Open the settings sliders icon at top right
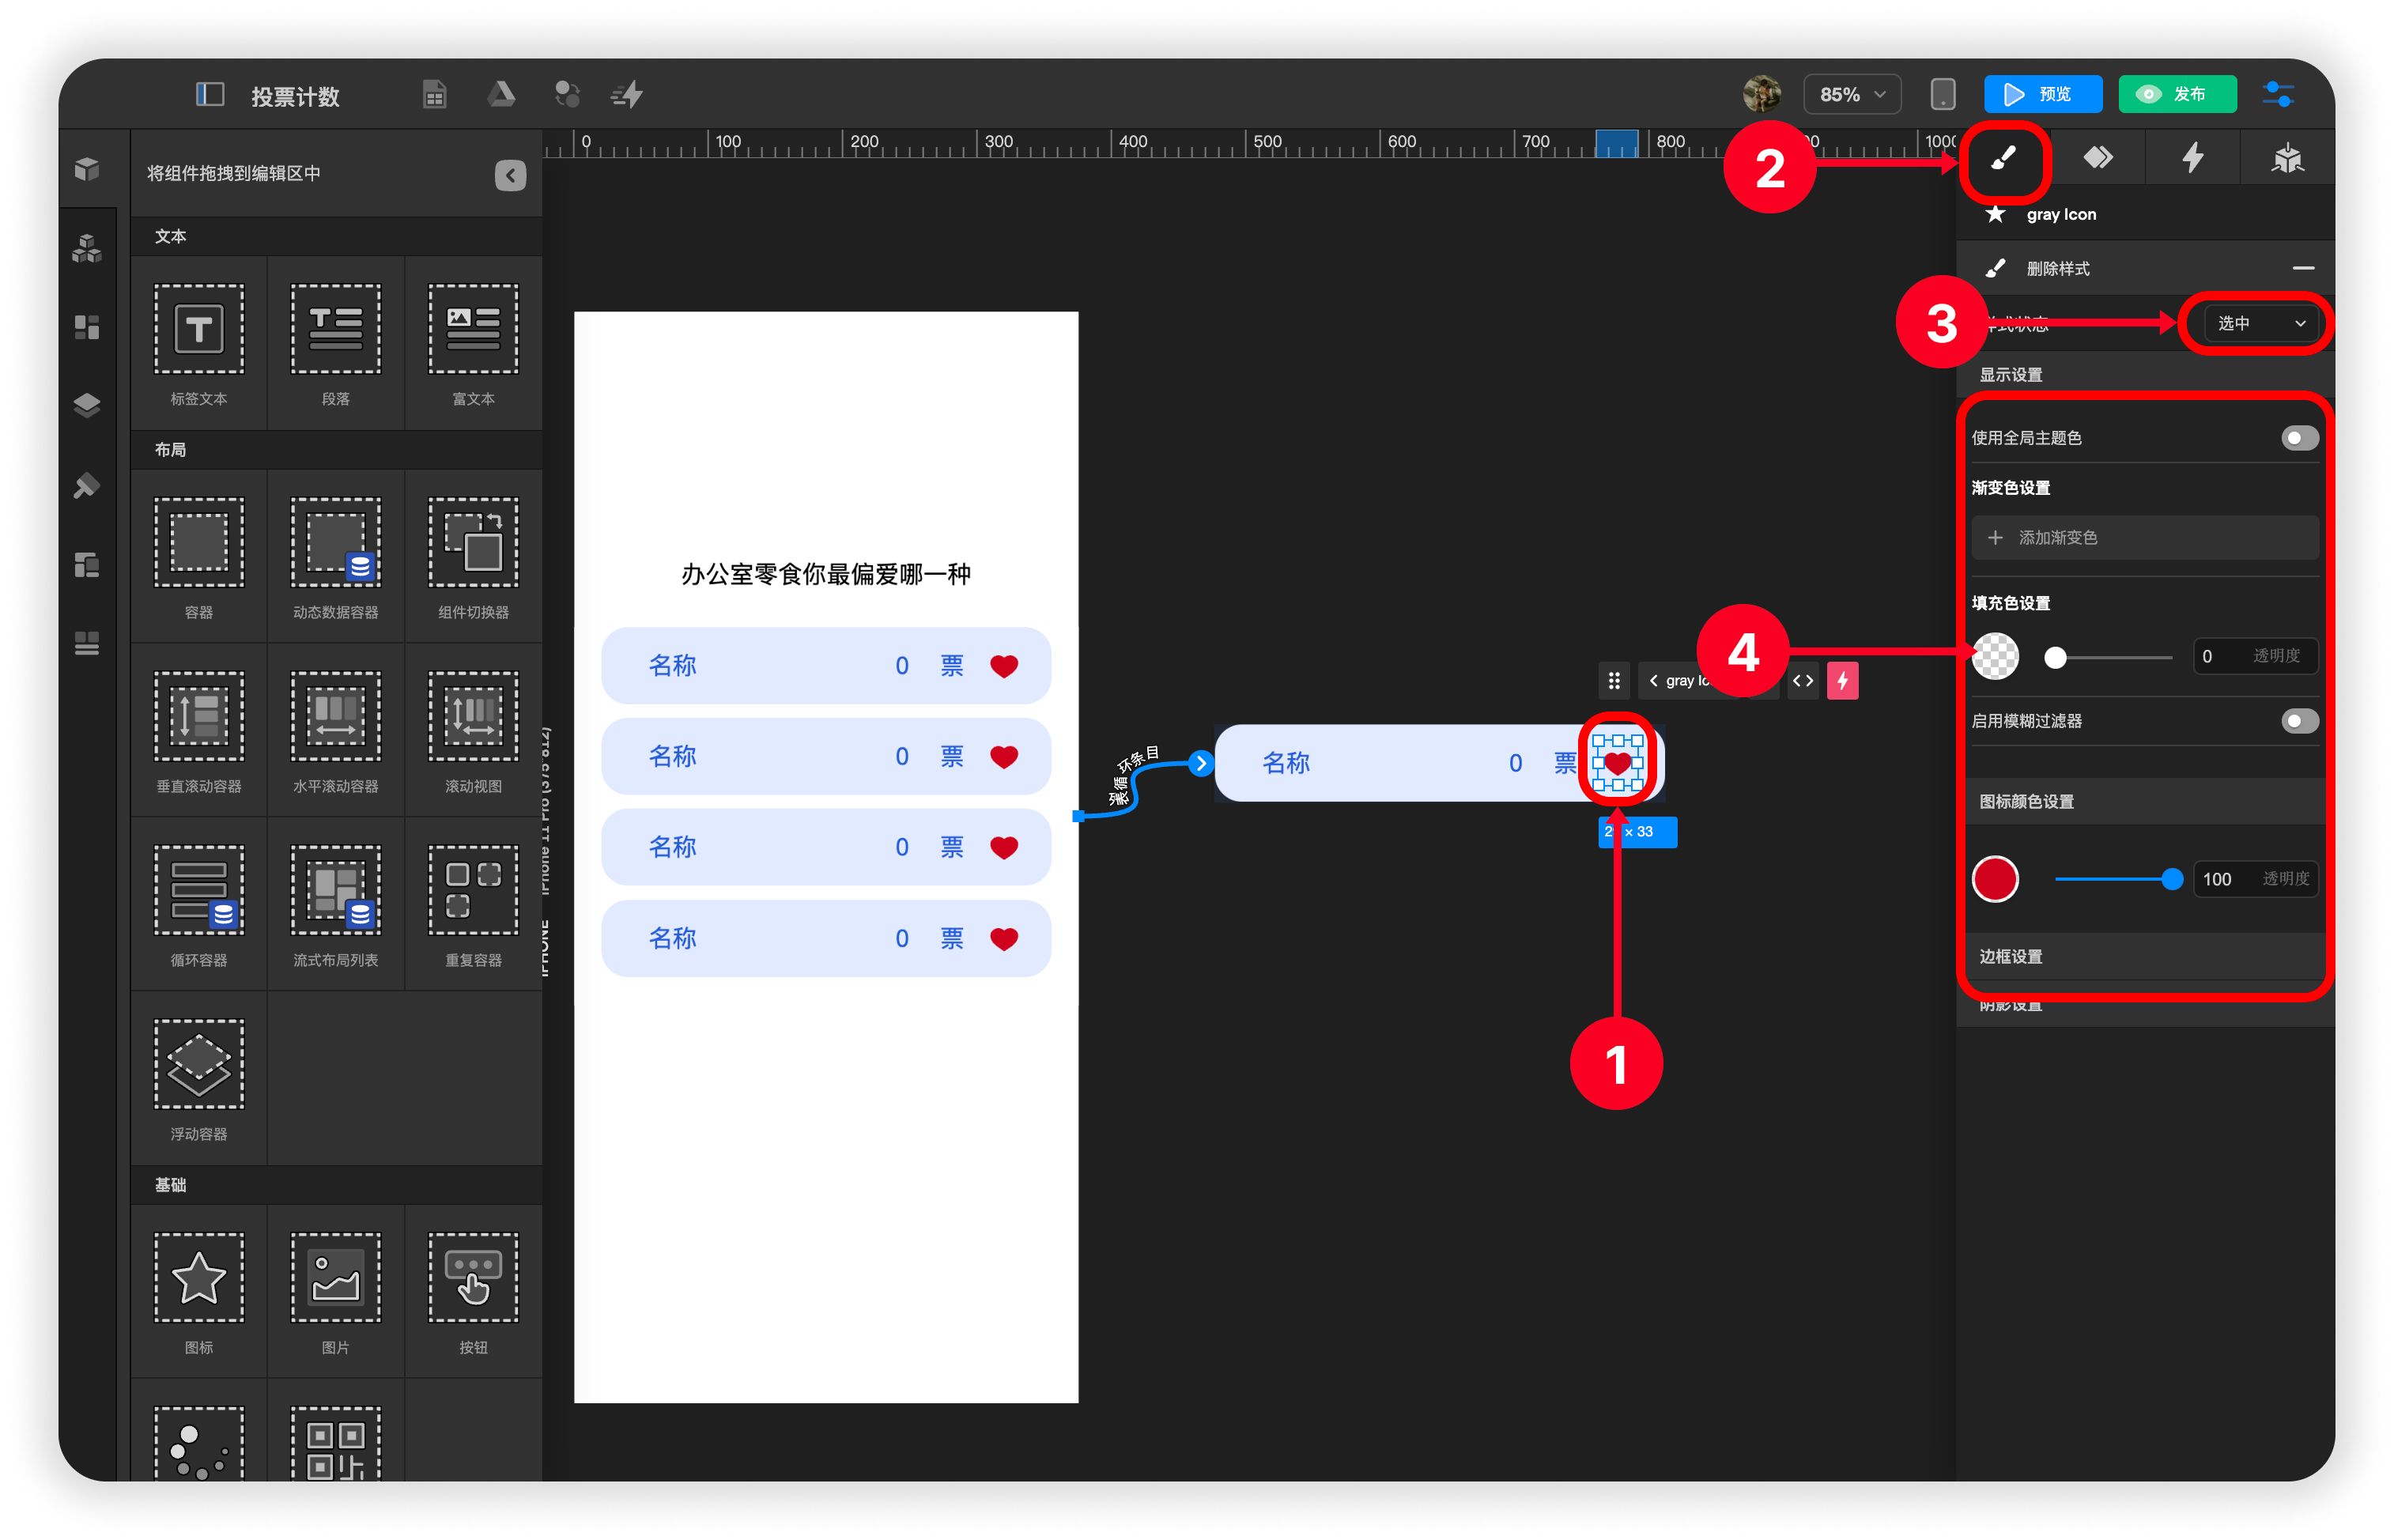The height and width of the screenshot is (1540, 2394). pyautogui.click(x=2279, y=94)
